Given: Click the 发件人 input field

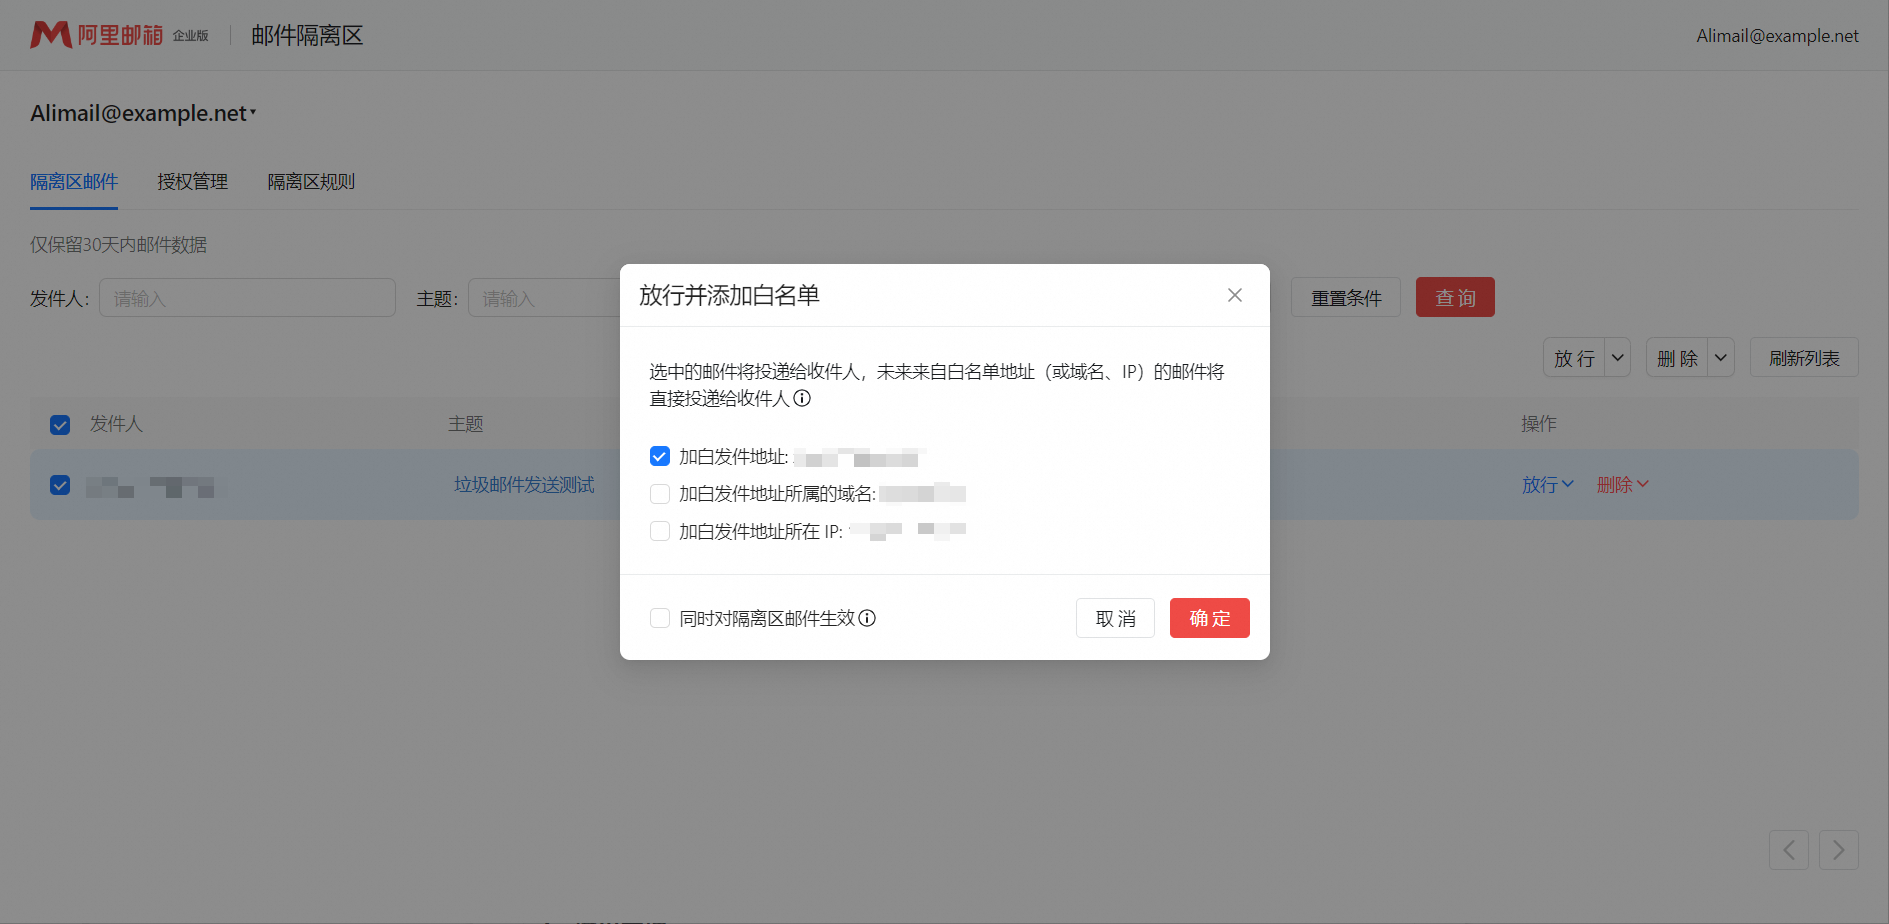Looking at the screenshot, I should 246,297.
